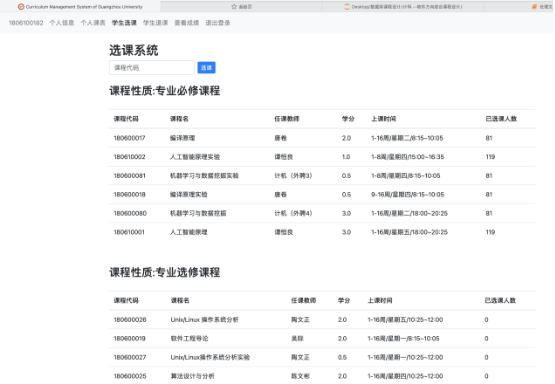The image size is (555, 384).
Task: Click course code 180600080
Action: coord(130,213)
